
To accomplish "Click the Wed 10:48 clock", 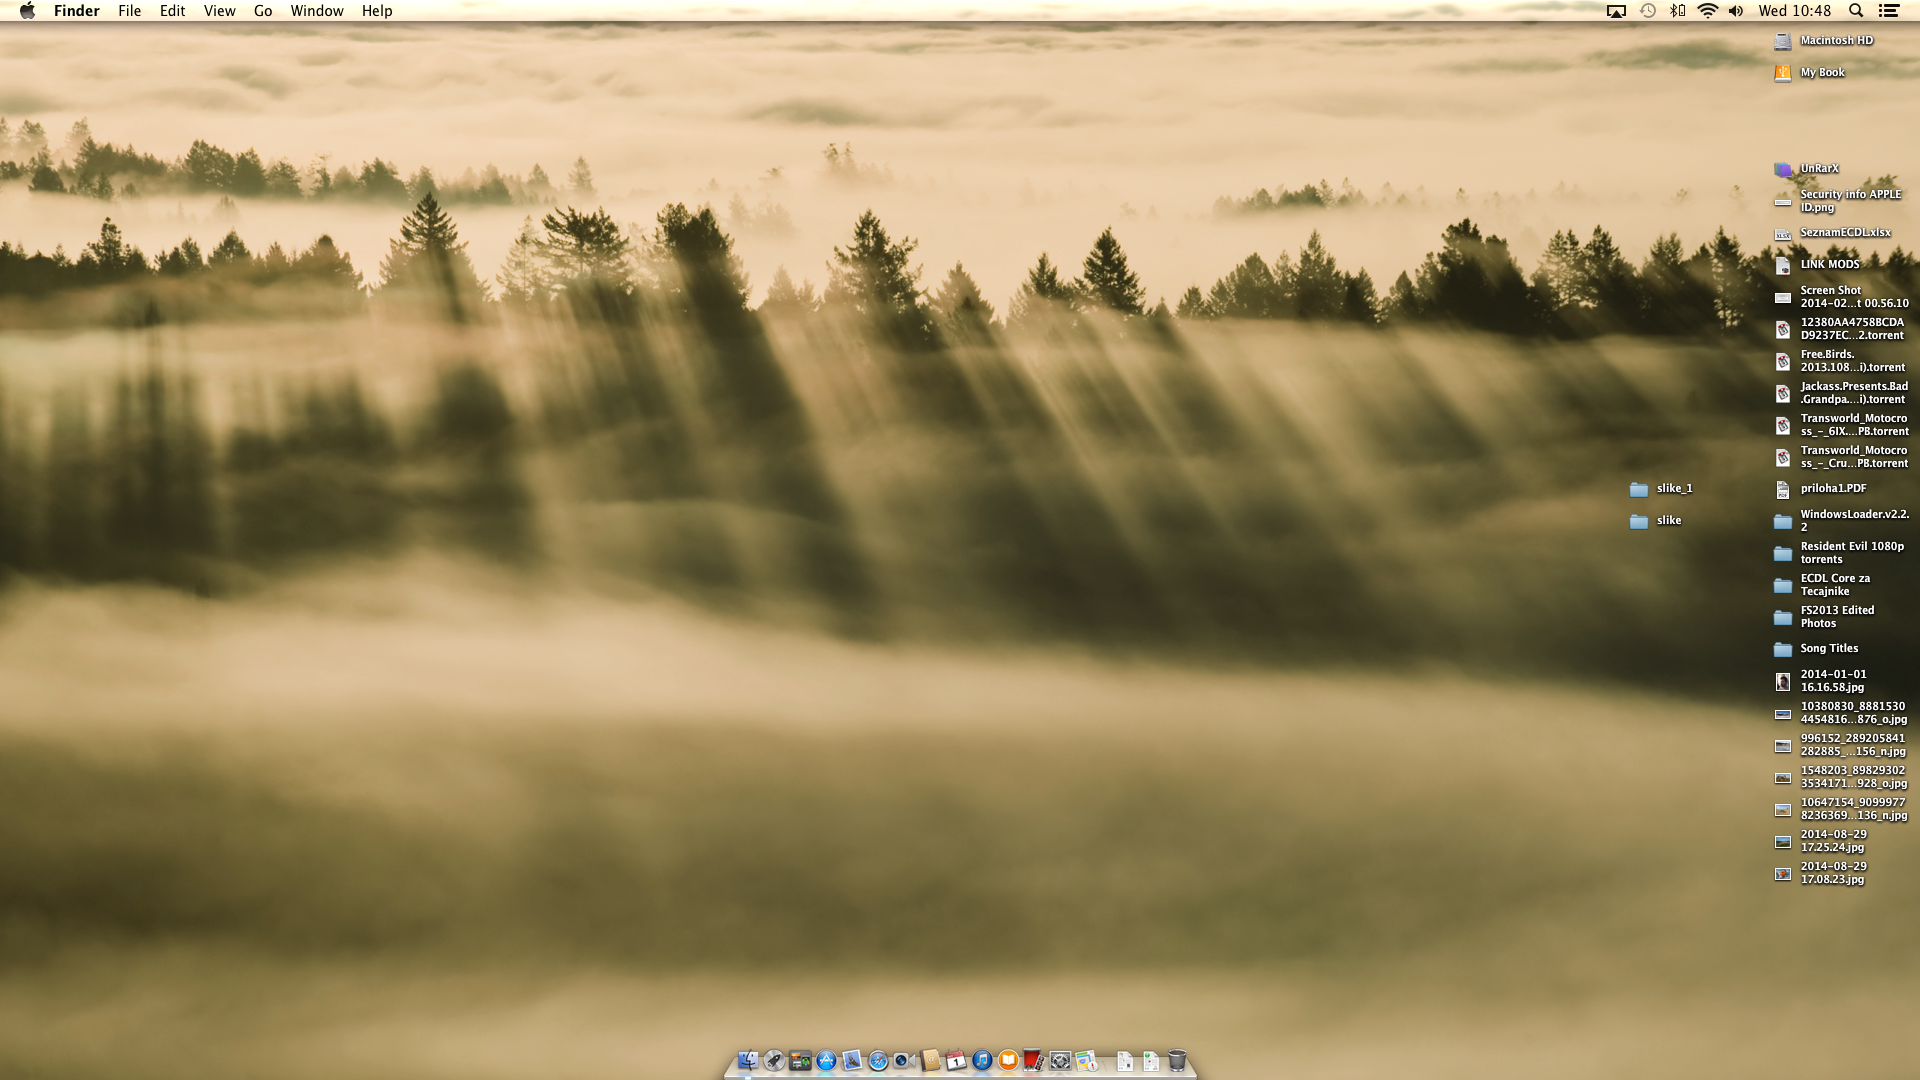I will pyautogui.click(x=1795, y=11).
